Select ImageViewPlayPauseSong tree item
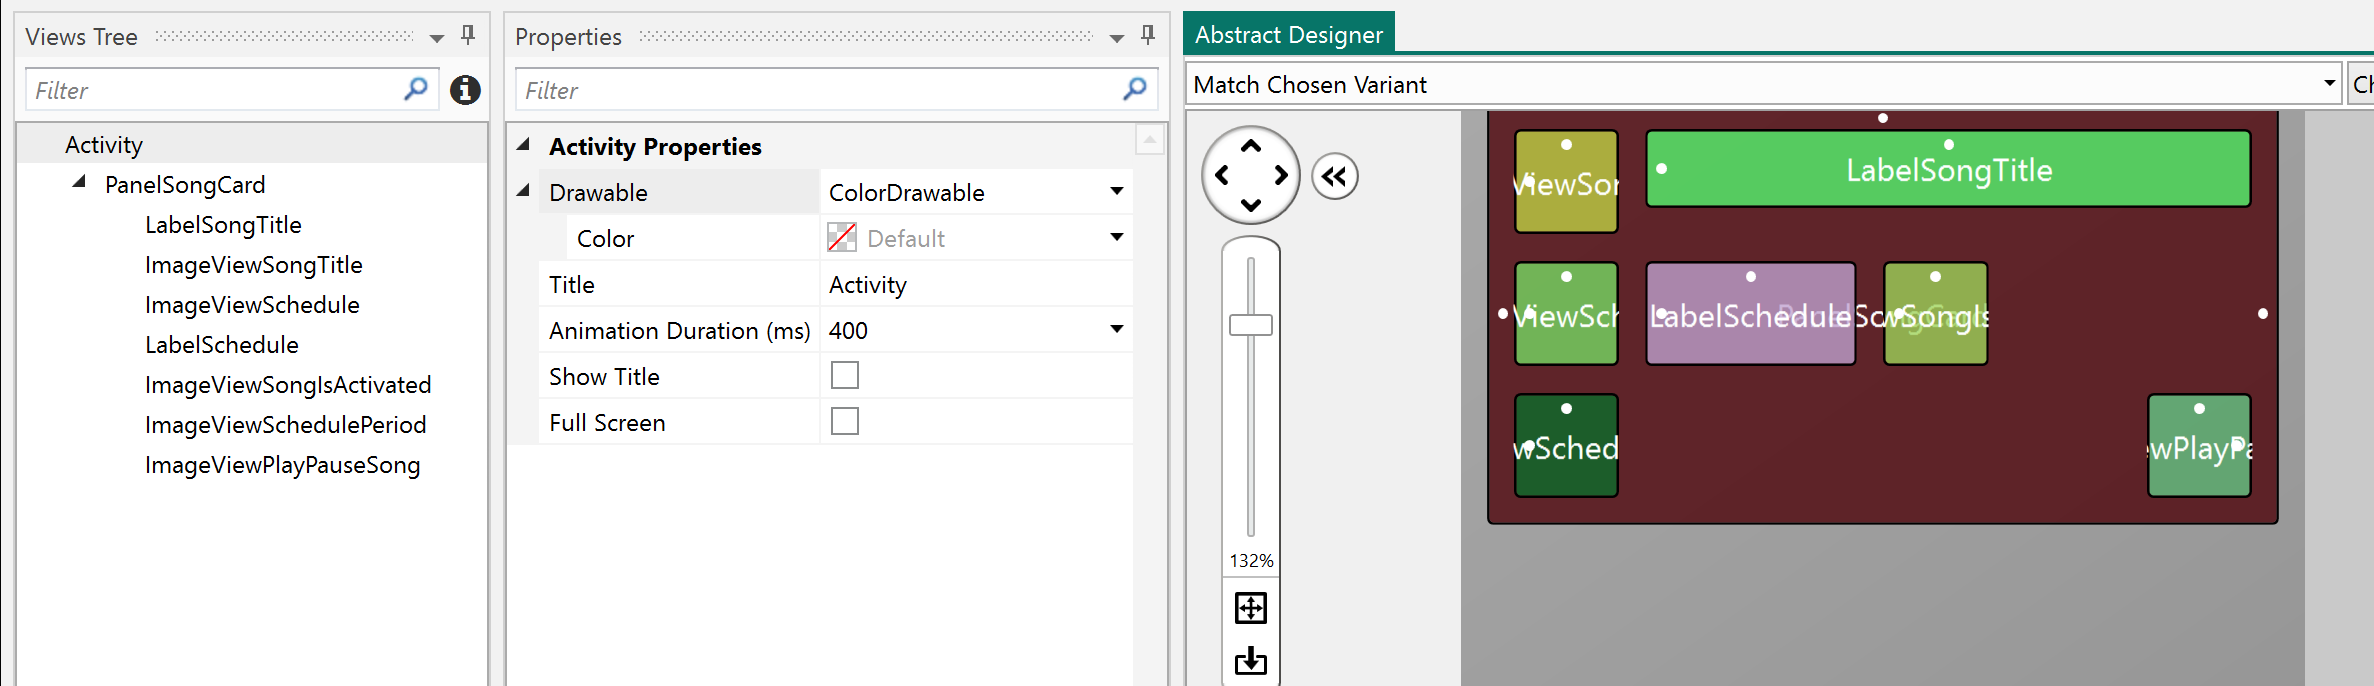The height and width of the screenshot is (686, 2374). (283, 465)
